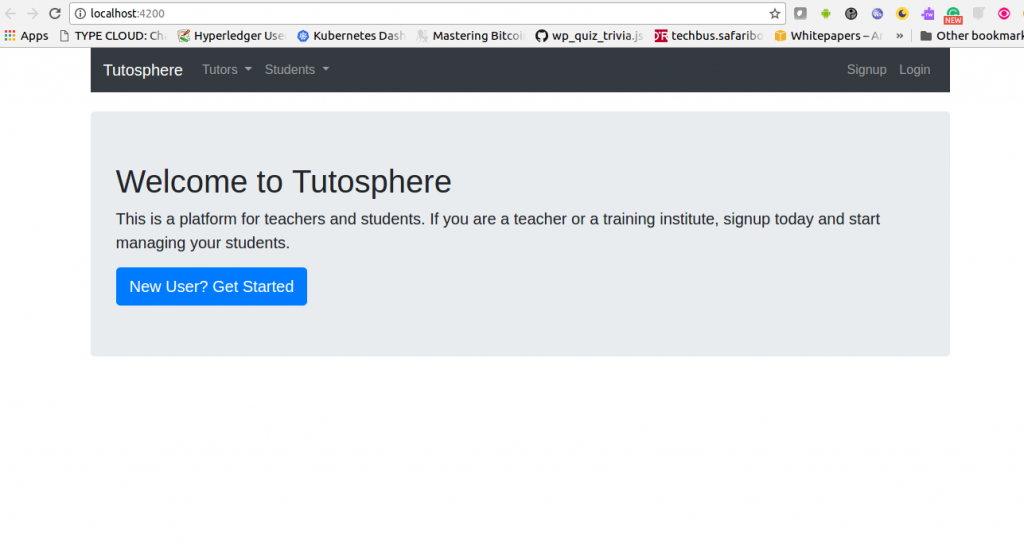Click the pink eye extension icon
Image resolution: width=1024 pixels, height=553 pixels.
(x=1004, y=14)
